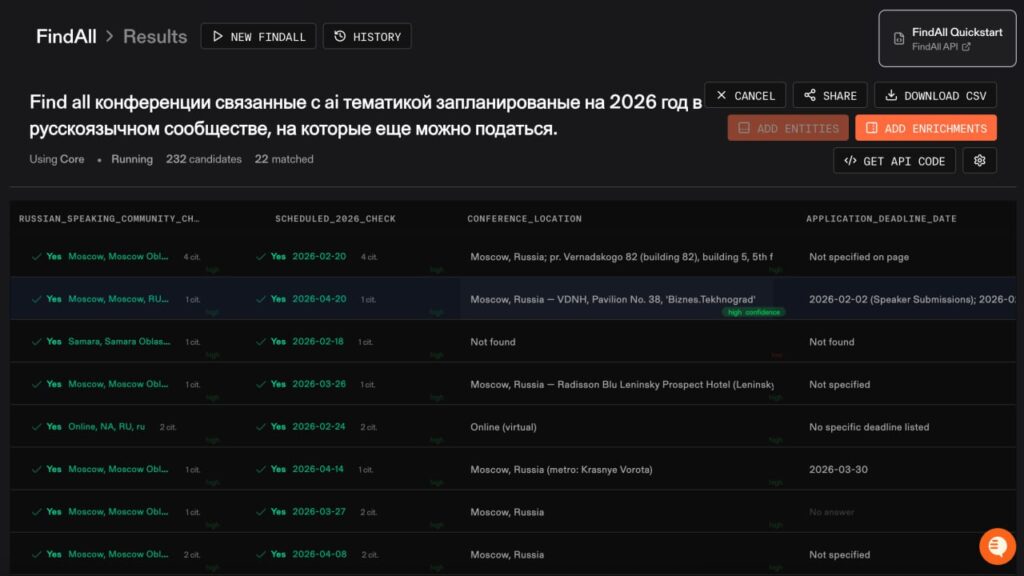Viewport: 1024px width, 576px height.
Task: Click the high confidence badge on the VDNH row
Action: [753, 311]
